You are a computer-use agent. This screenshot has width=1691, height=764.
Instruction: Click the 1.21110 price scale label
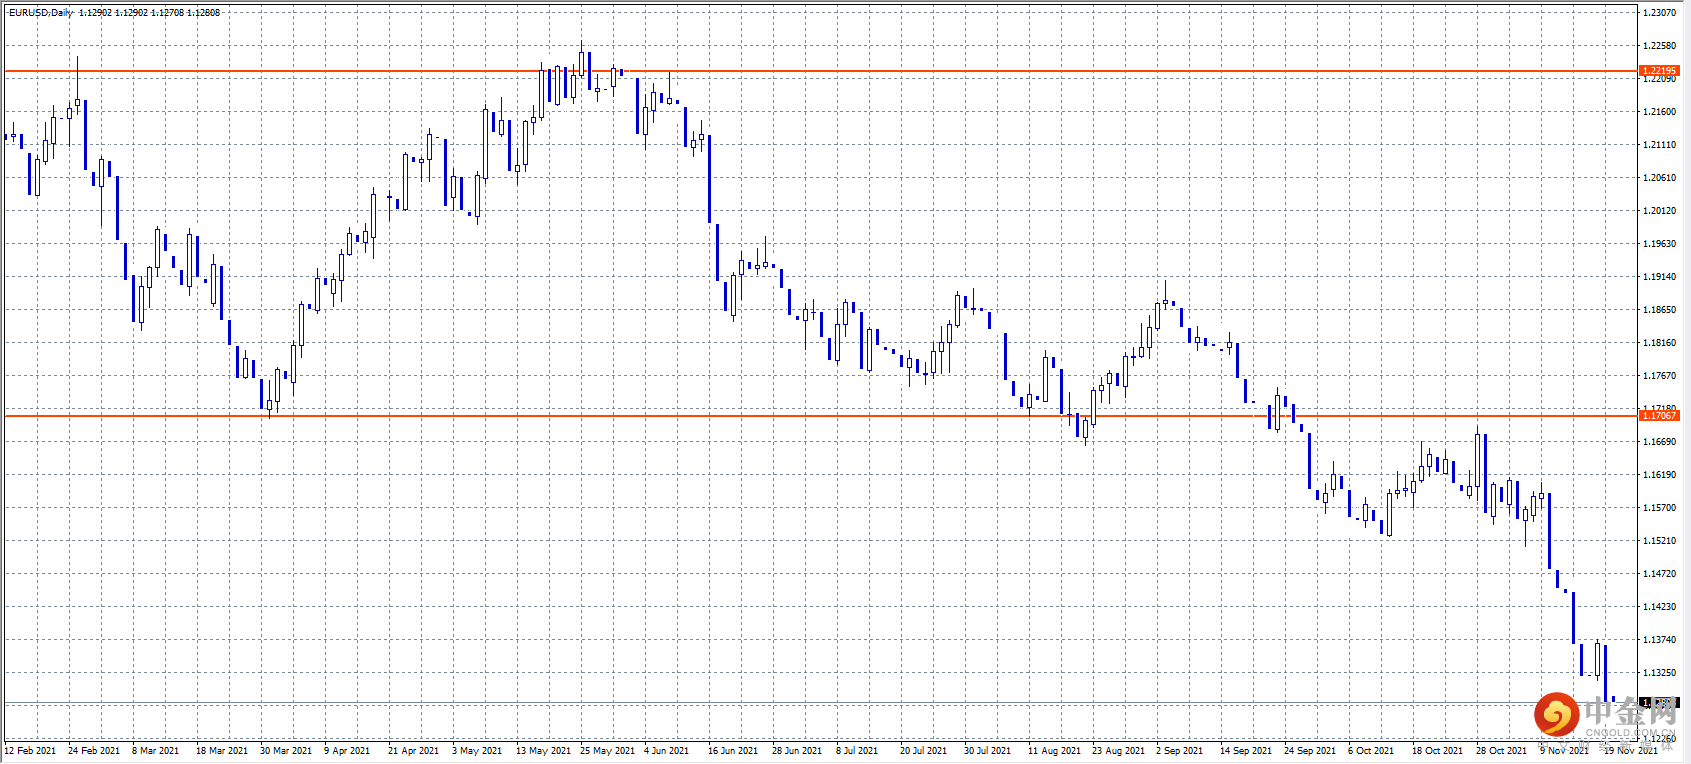(x=1660, y=145)
